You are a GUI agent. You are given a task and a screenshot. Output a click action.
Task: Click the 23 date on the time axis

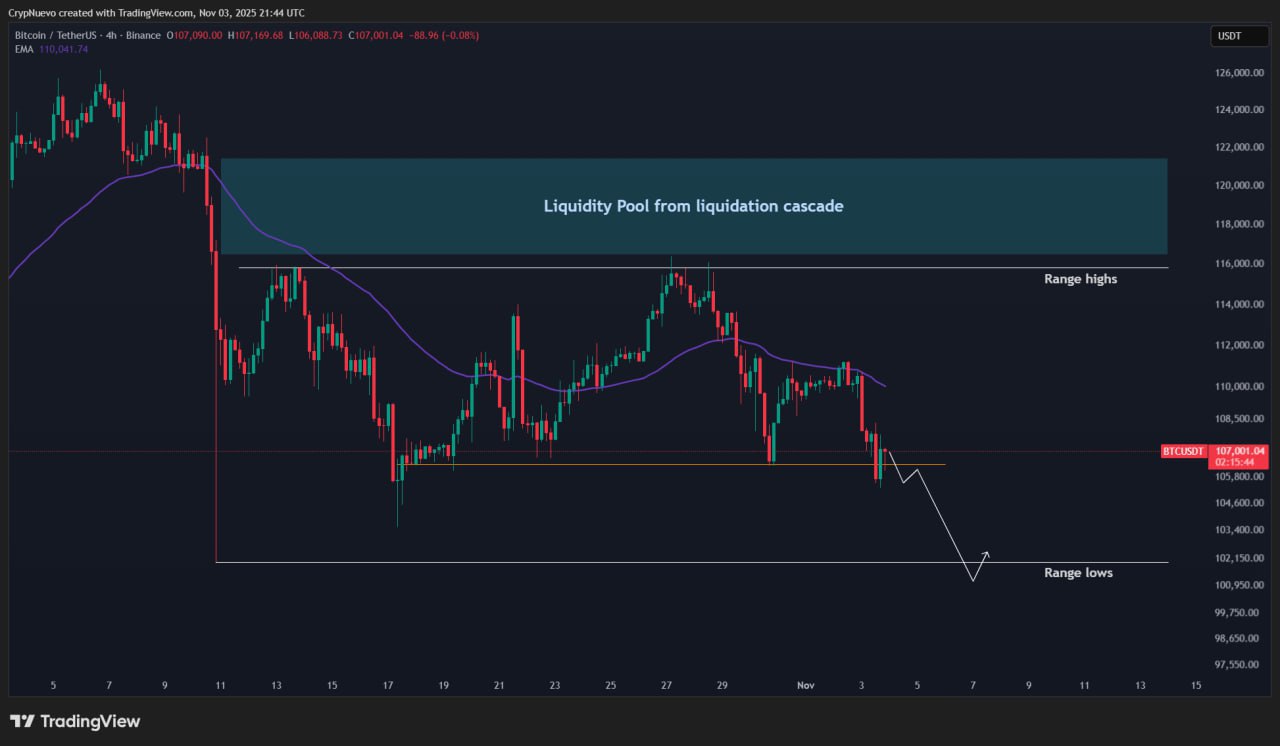click(x=555, y=686)
